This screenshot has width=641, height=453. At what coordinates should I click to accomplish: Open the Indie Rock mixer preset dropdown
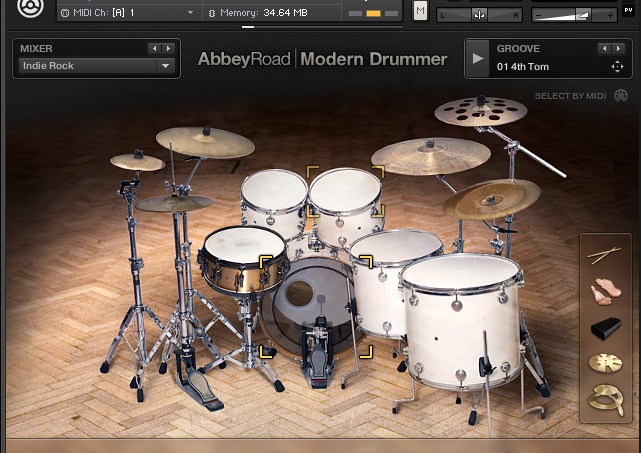coord(97,66)
